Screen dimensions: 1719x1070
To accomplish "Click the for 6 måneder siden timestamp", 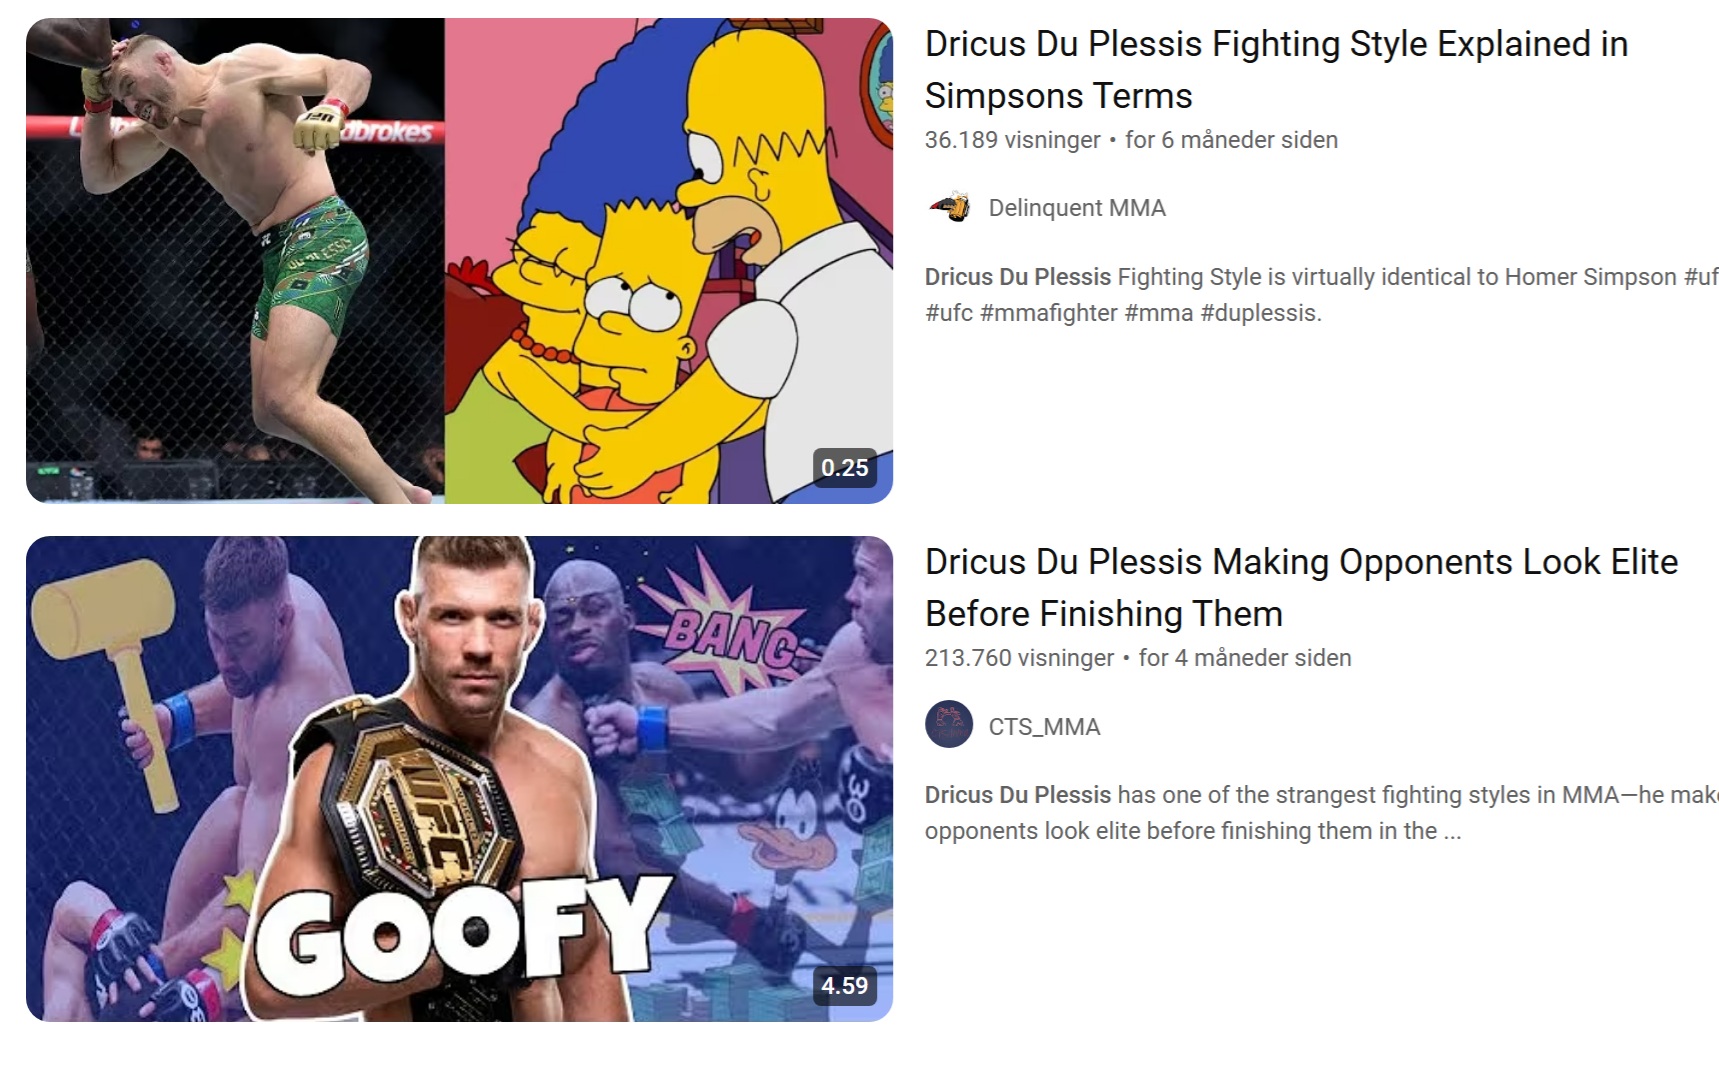I will [1231, 140].
